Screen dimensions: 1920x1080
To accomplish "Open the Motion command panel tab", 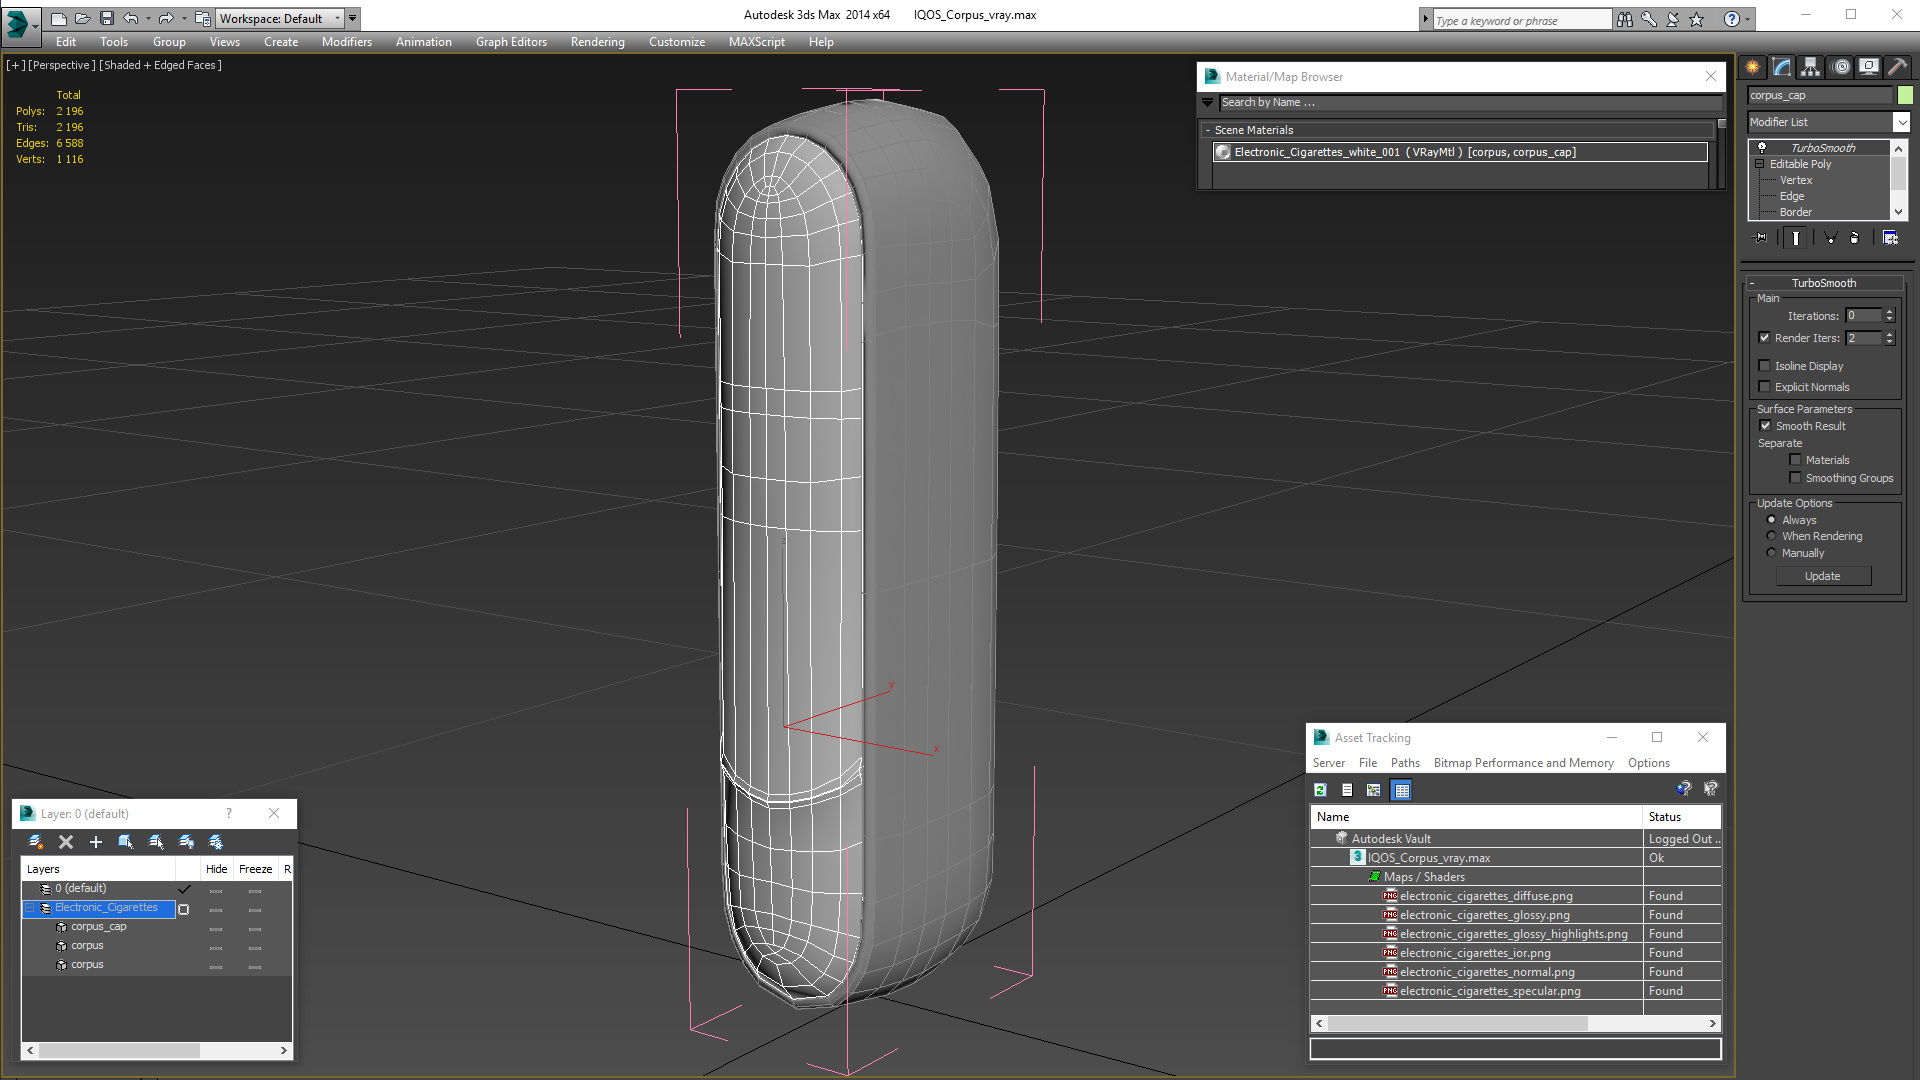I will click(1841, 67).
